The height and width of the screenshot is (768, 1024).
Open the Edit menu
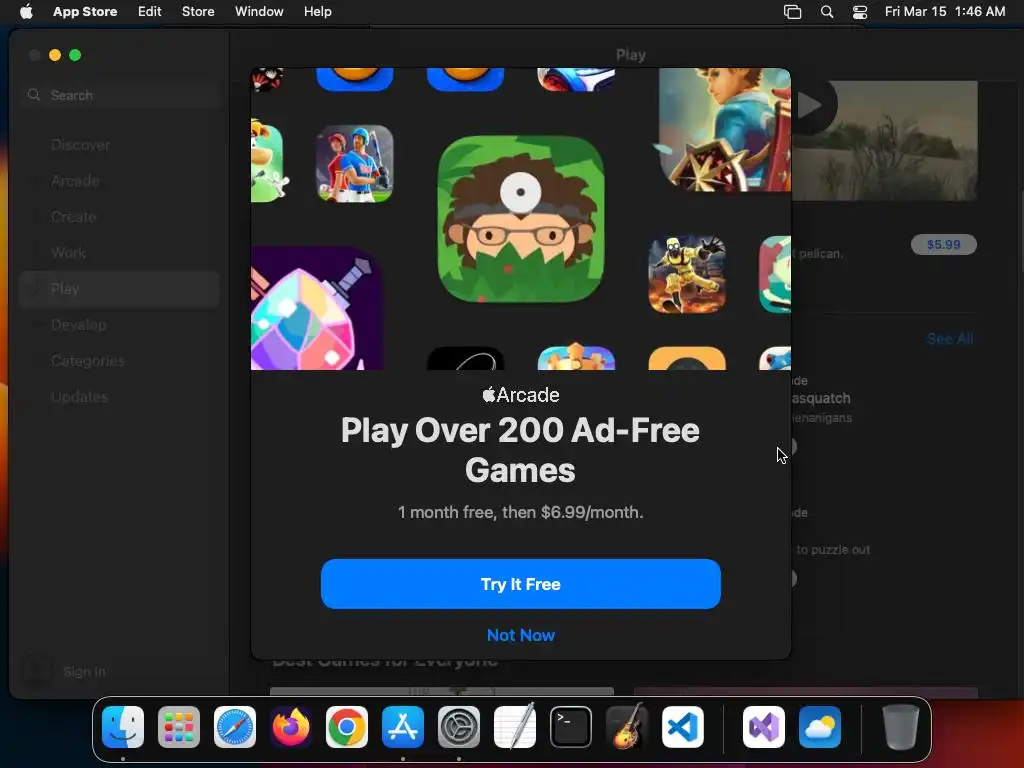pos(150,12)
